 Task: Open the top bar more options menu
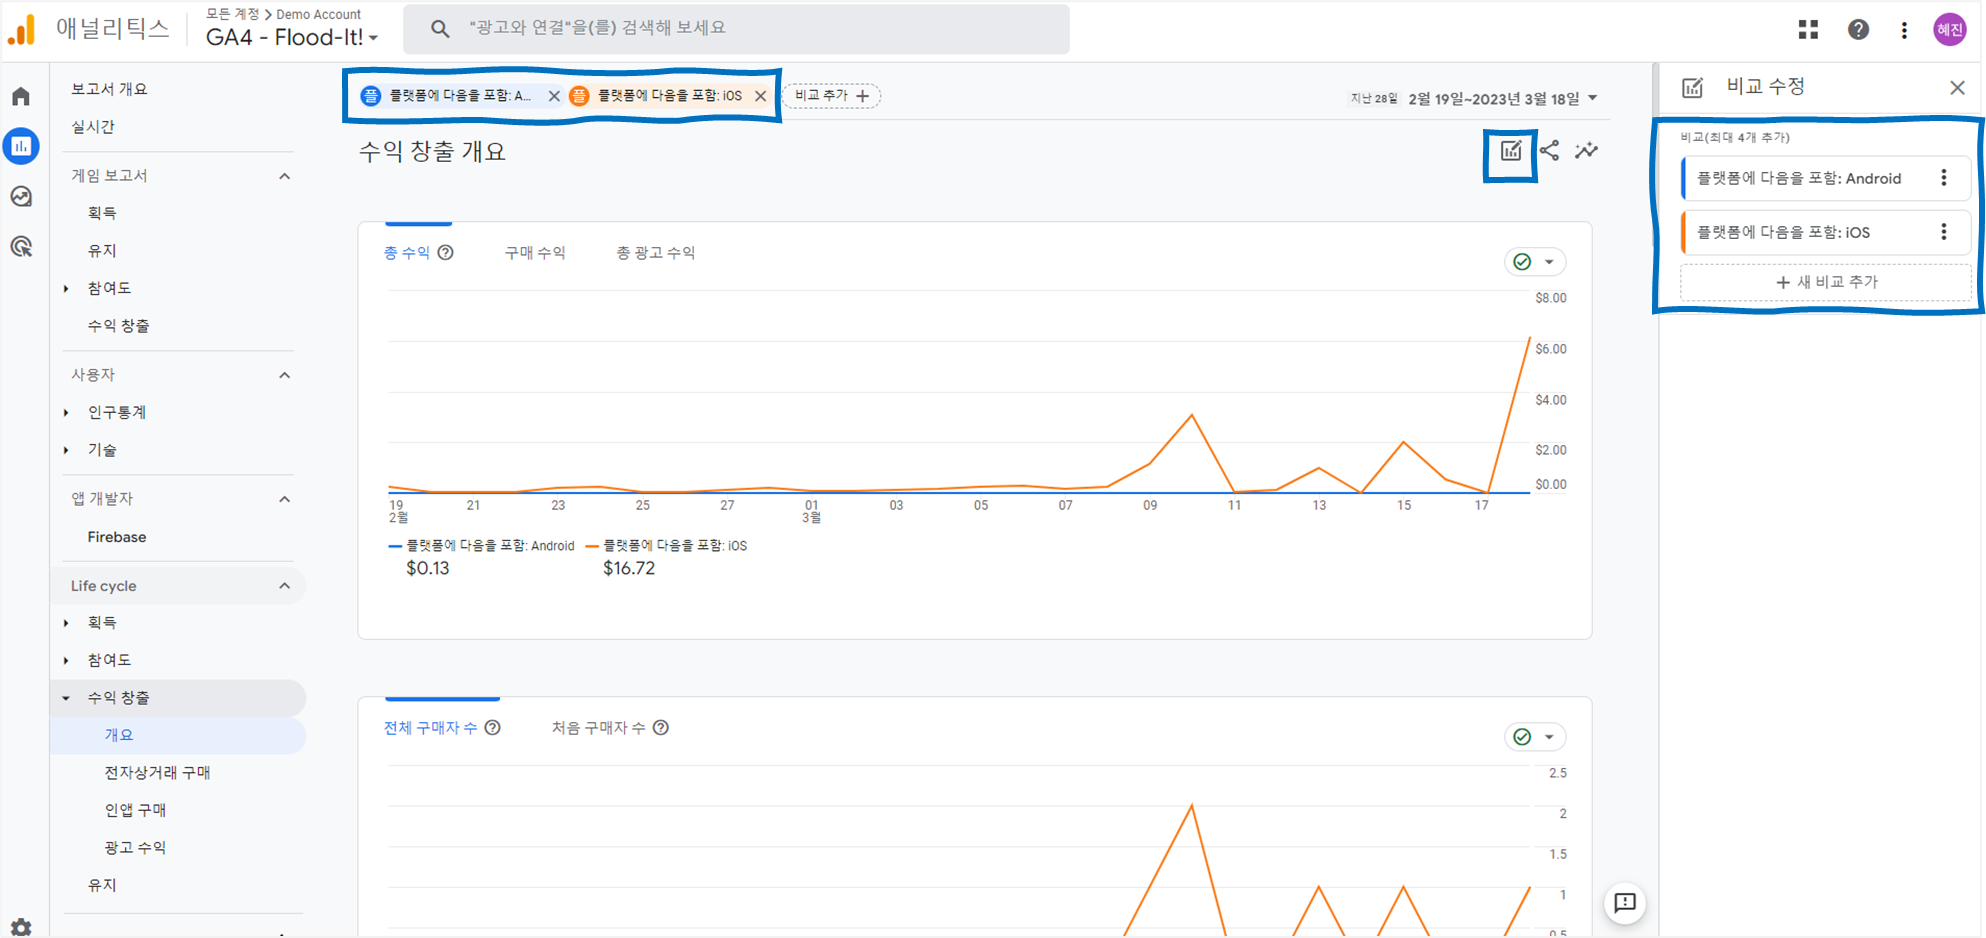1904,30
